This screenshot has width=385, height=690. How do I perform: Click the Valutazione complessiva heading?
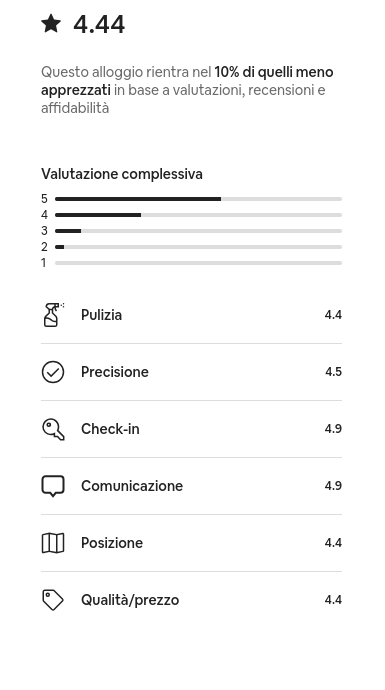122,174
